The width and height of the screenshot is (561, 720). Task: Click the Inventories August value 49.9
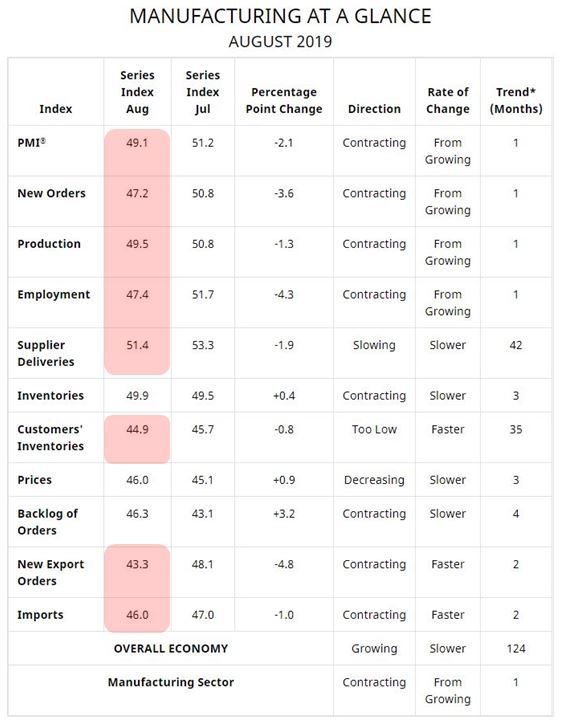coord(137,395)
